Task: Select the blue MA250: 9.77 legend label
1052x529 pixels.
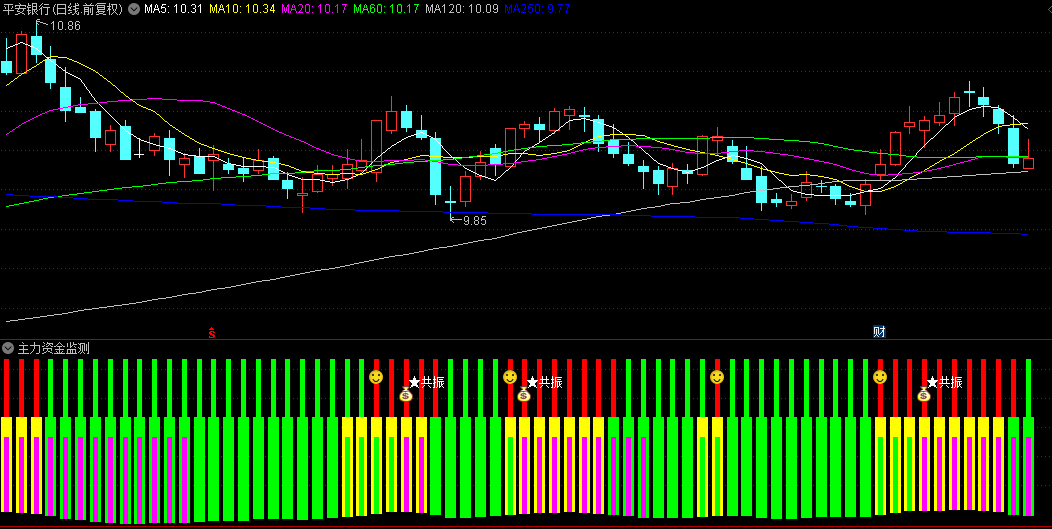Action: [x=537, y=9]
